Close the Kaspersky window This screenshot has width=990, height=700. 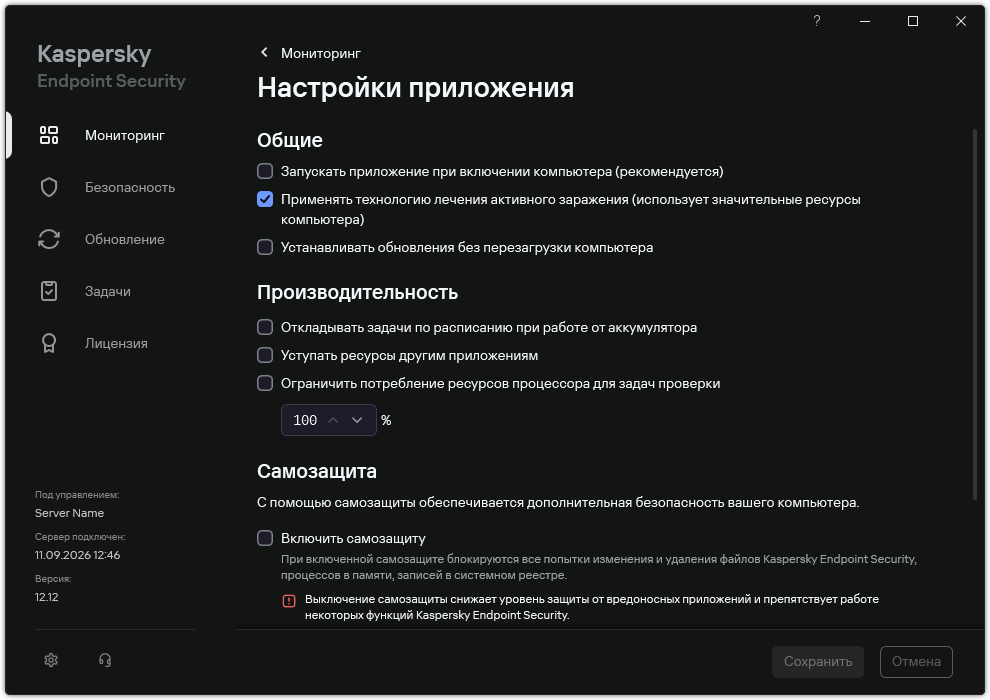[x=961, y=21]
